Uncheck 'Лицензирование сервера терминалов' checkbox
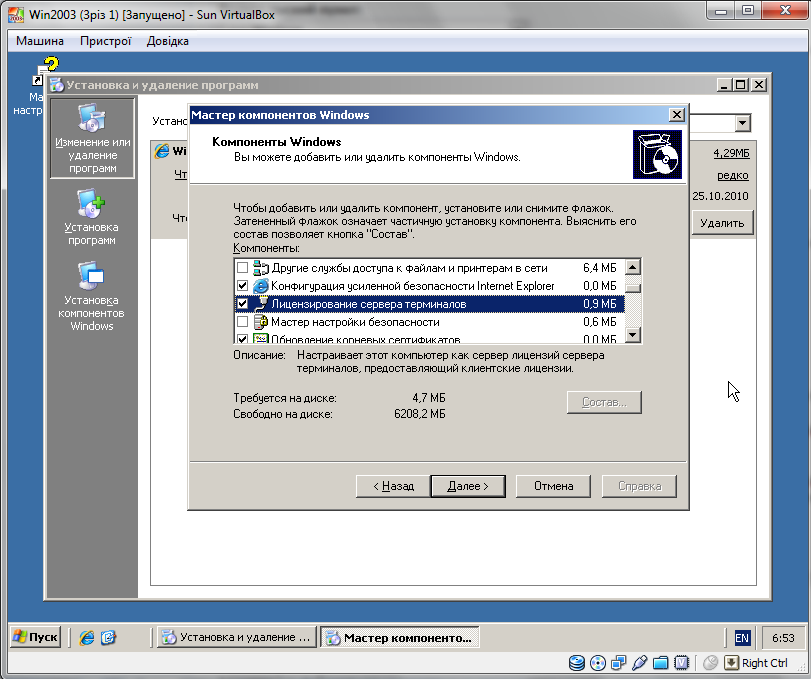The width and height of the screenshot is (811, 679). coord(242,304)
